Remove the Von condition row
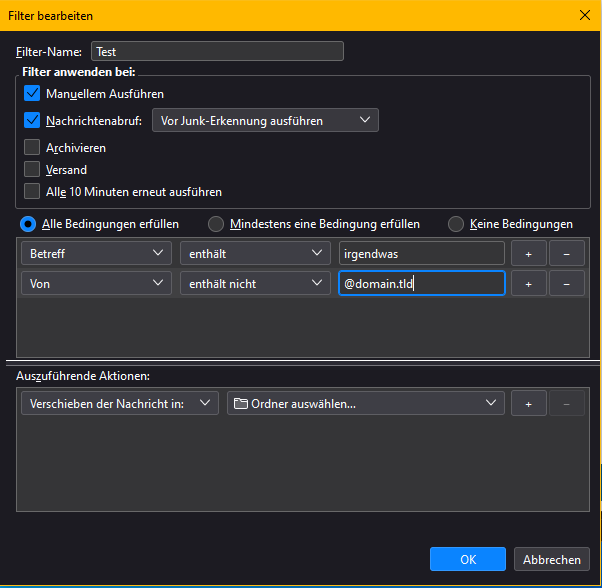The image size is (602, 588). coord(566,284)
